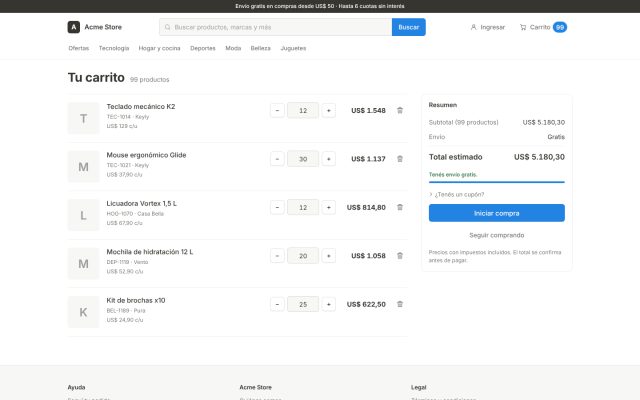Increase quantity of Kit de brochas x10
This screenshot has height=400, width=640.
[x=329, y=304]
